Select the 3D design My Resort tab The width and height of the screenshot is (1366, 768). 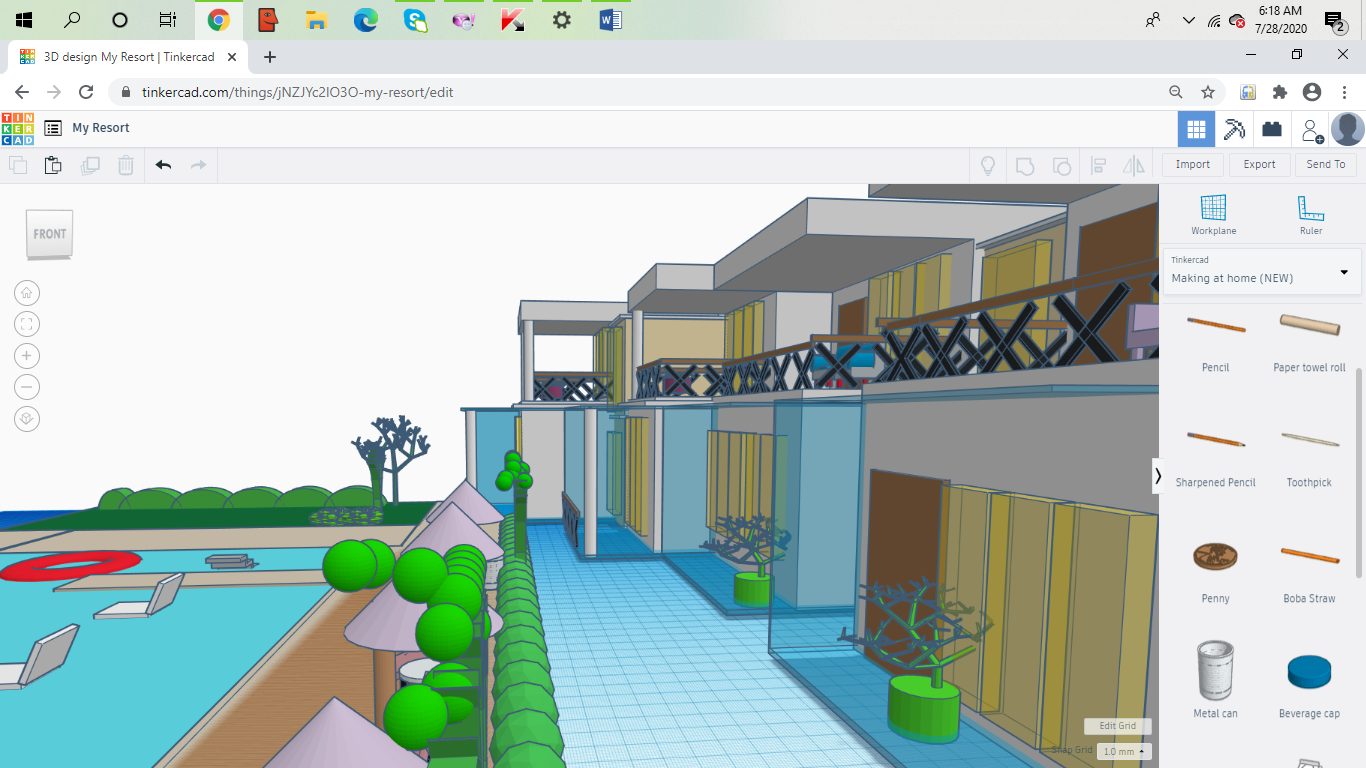coord(127,57)
